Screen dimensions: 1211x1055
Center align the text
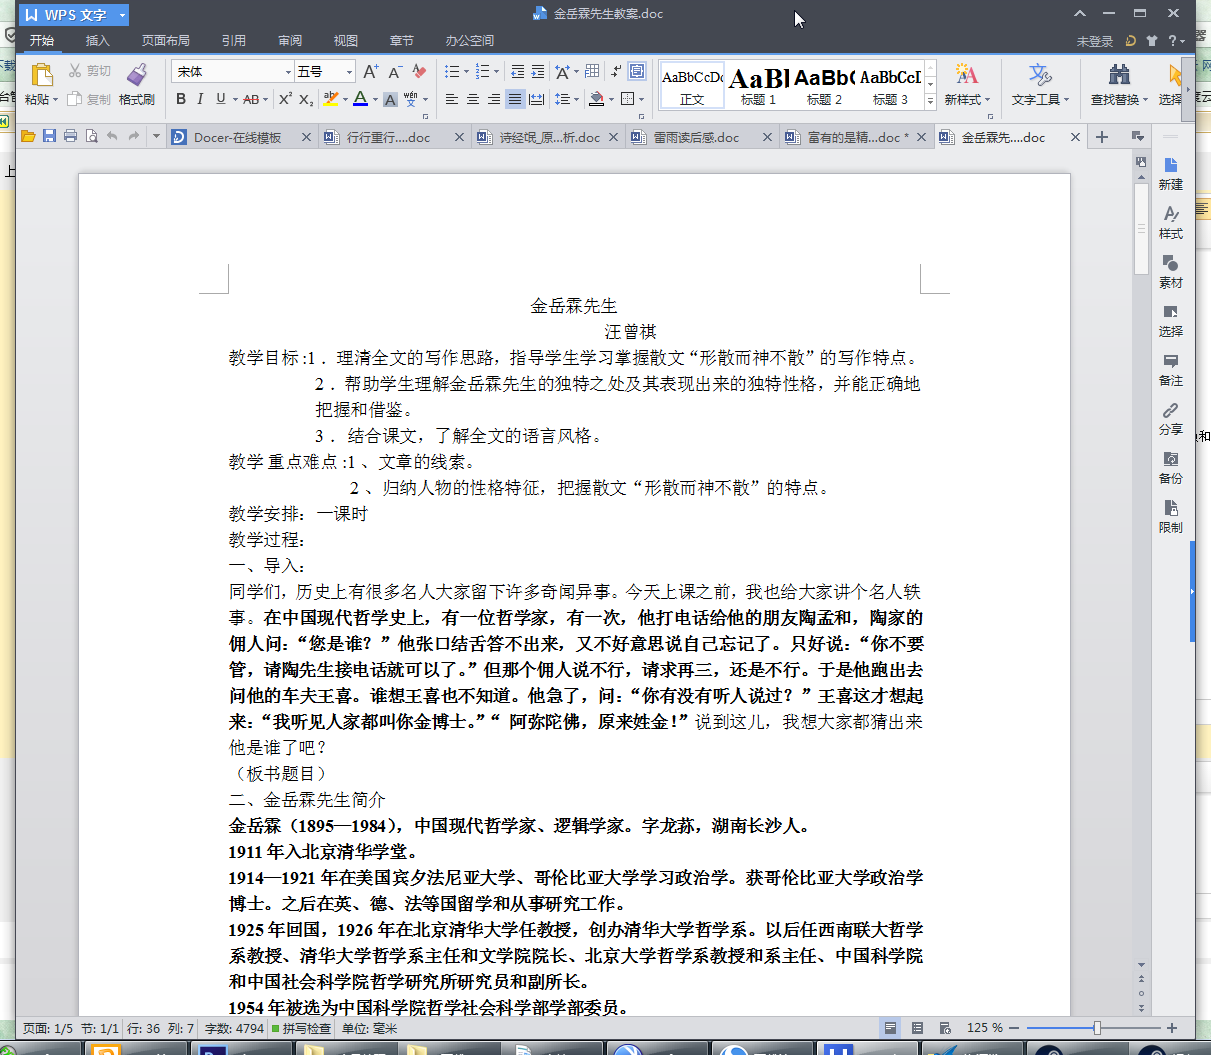click(x=473, y=99)
